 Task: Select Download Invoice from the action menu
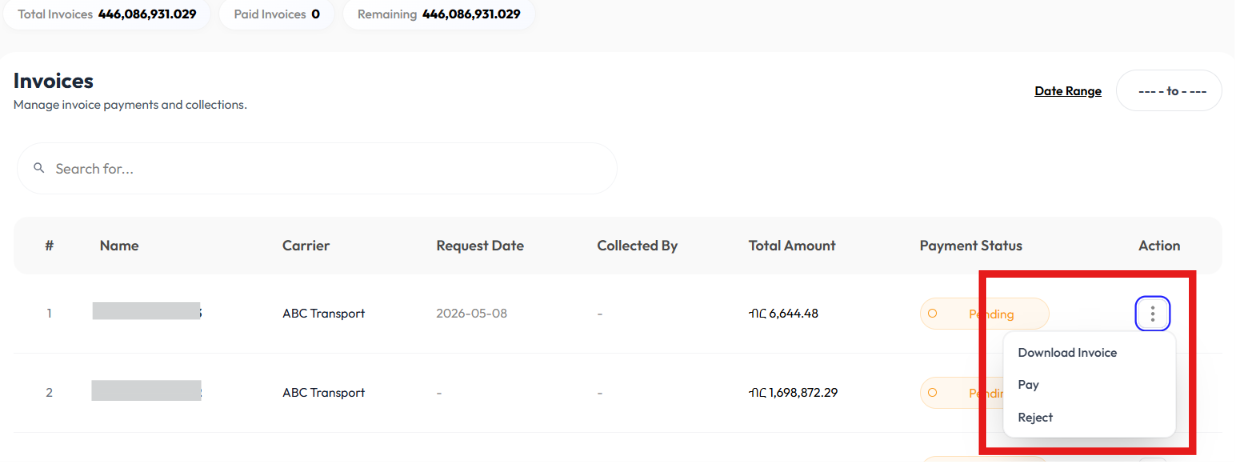[1067, 353]
